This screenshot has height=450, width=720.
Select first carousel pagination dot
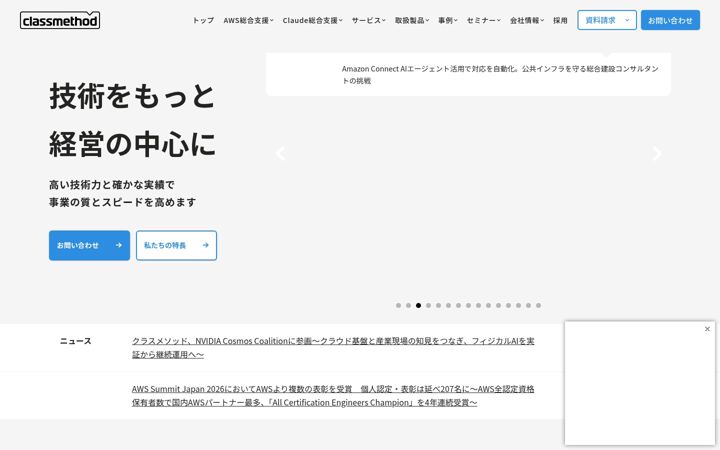[398, 305]
